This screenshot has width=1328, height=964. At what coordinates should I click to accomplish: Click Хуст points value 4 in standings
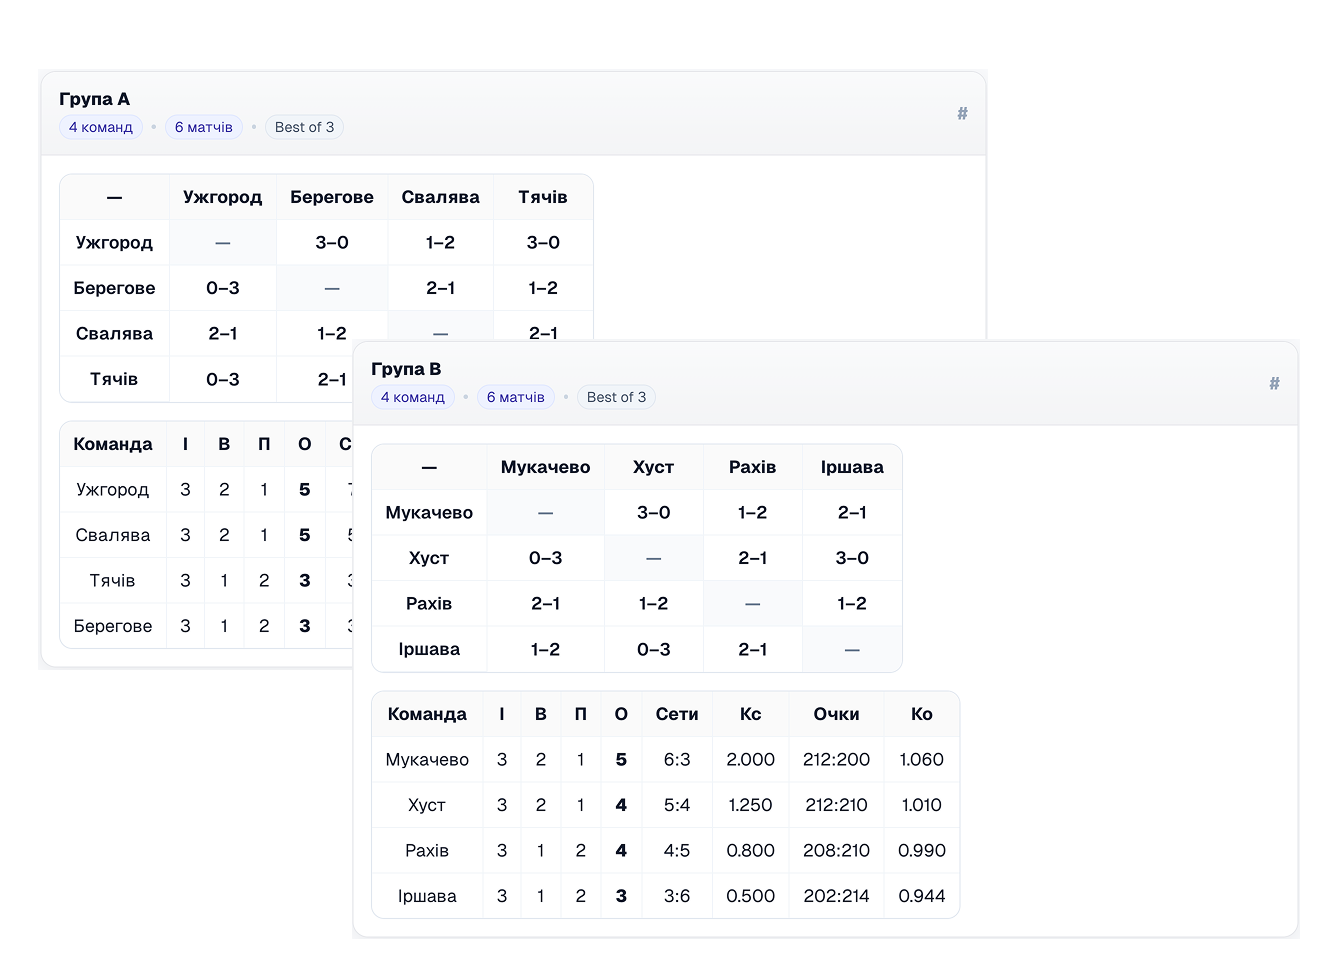click(x=621, y=805)
